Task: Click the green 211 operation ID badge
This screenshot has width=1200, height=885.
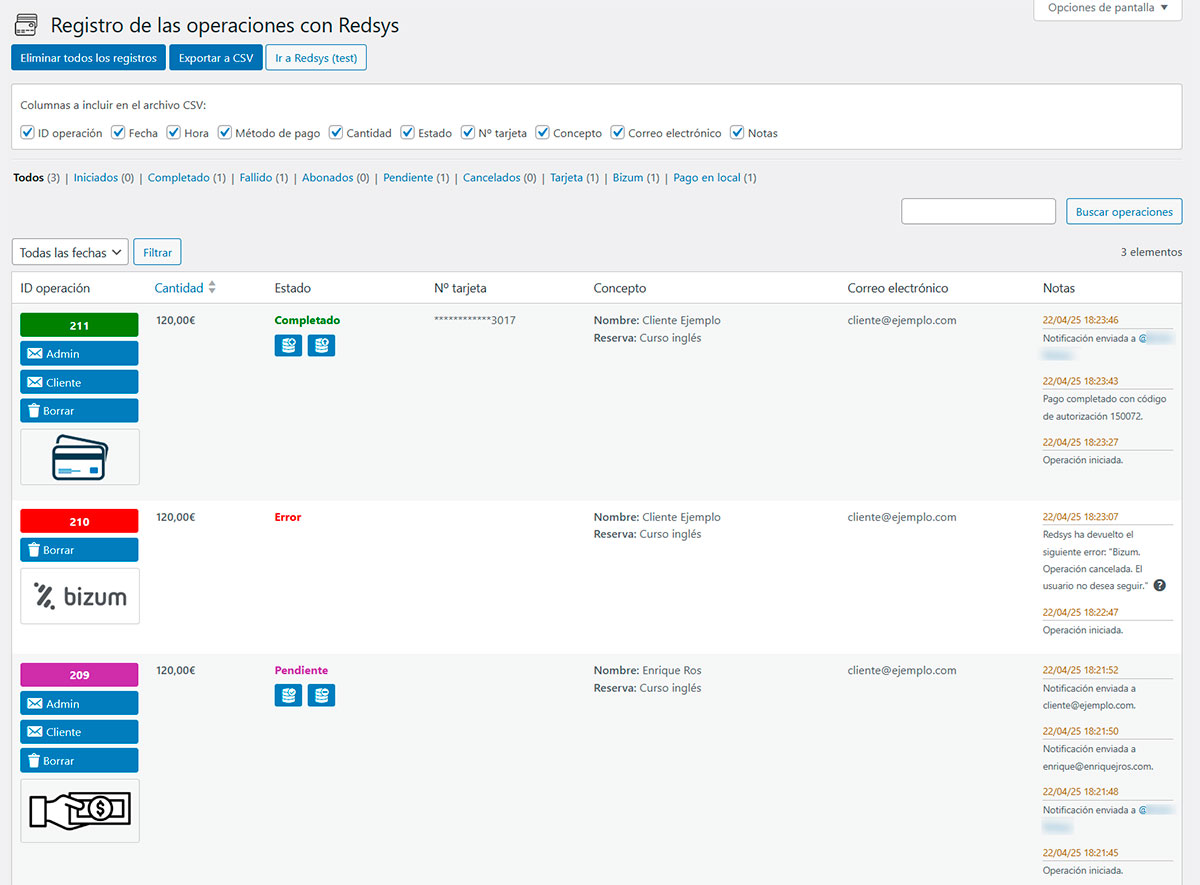Action: (x=79, y=325)
